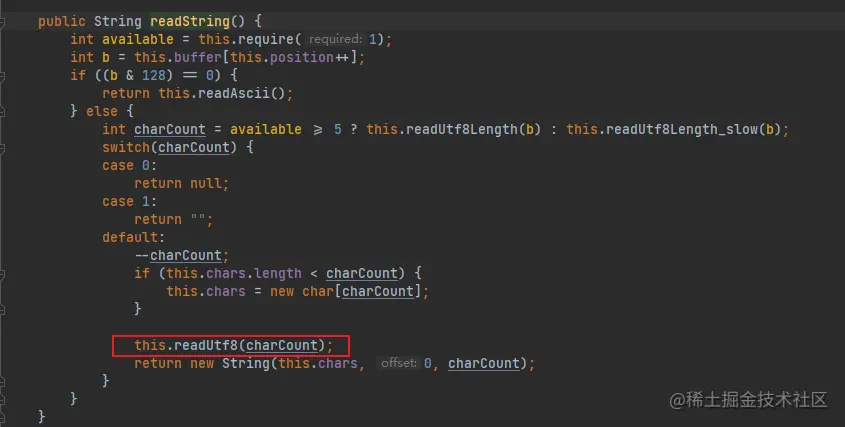Click the 'required:' parameter hint

click(x=335, y=39)
